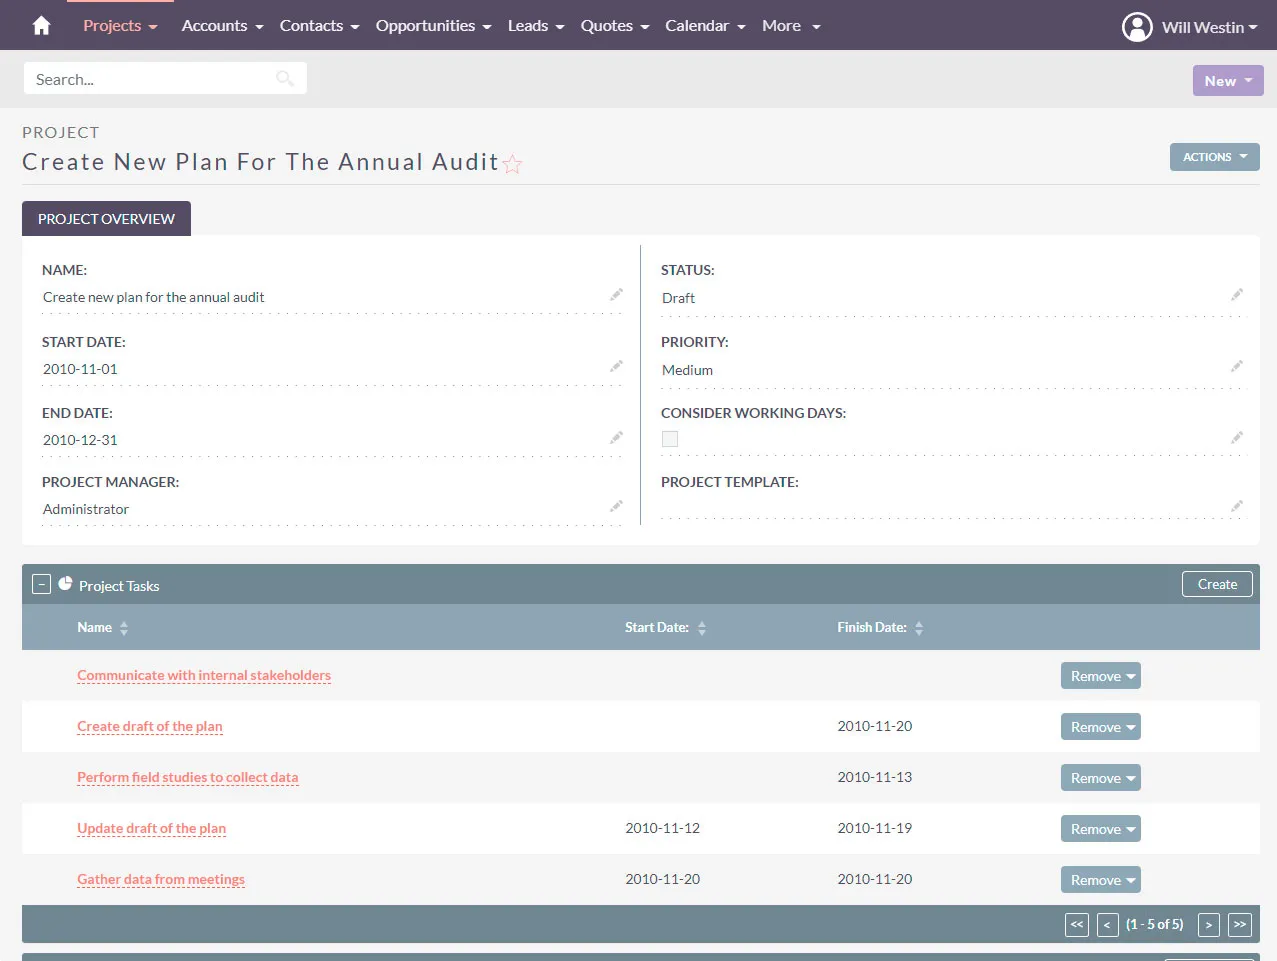Open Perform field studies to collect data
Image resolution: width=1277 pixels, height=961 pixels.
(188, 778)
